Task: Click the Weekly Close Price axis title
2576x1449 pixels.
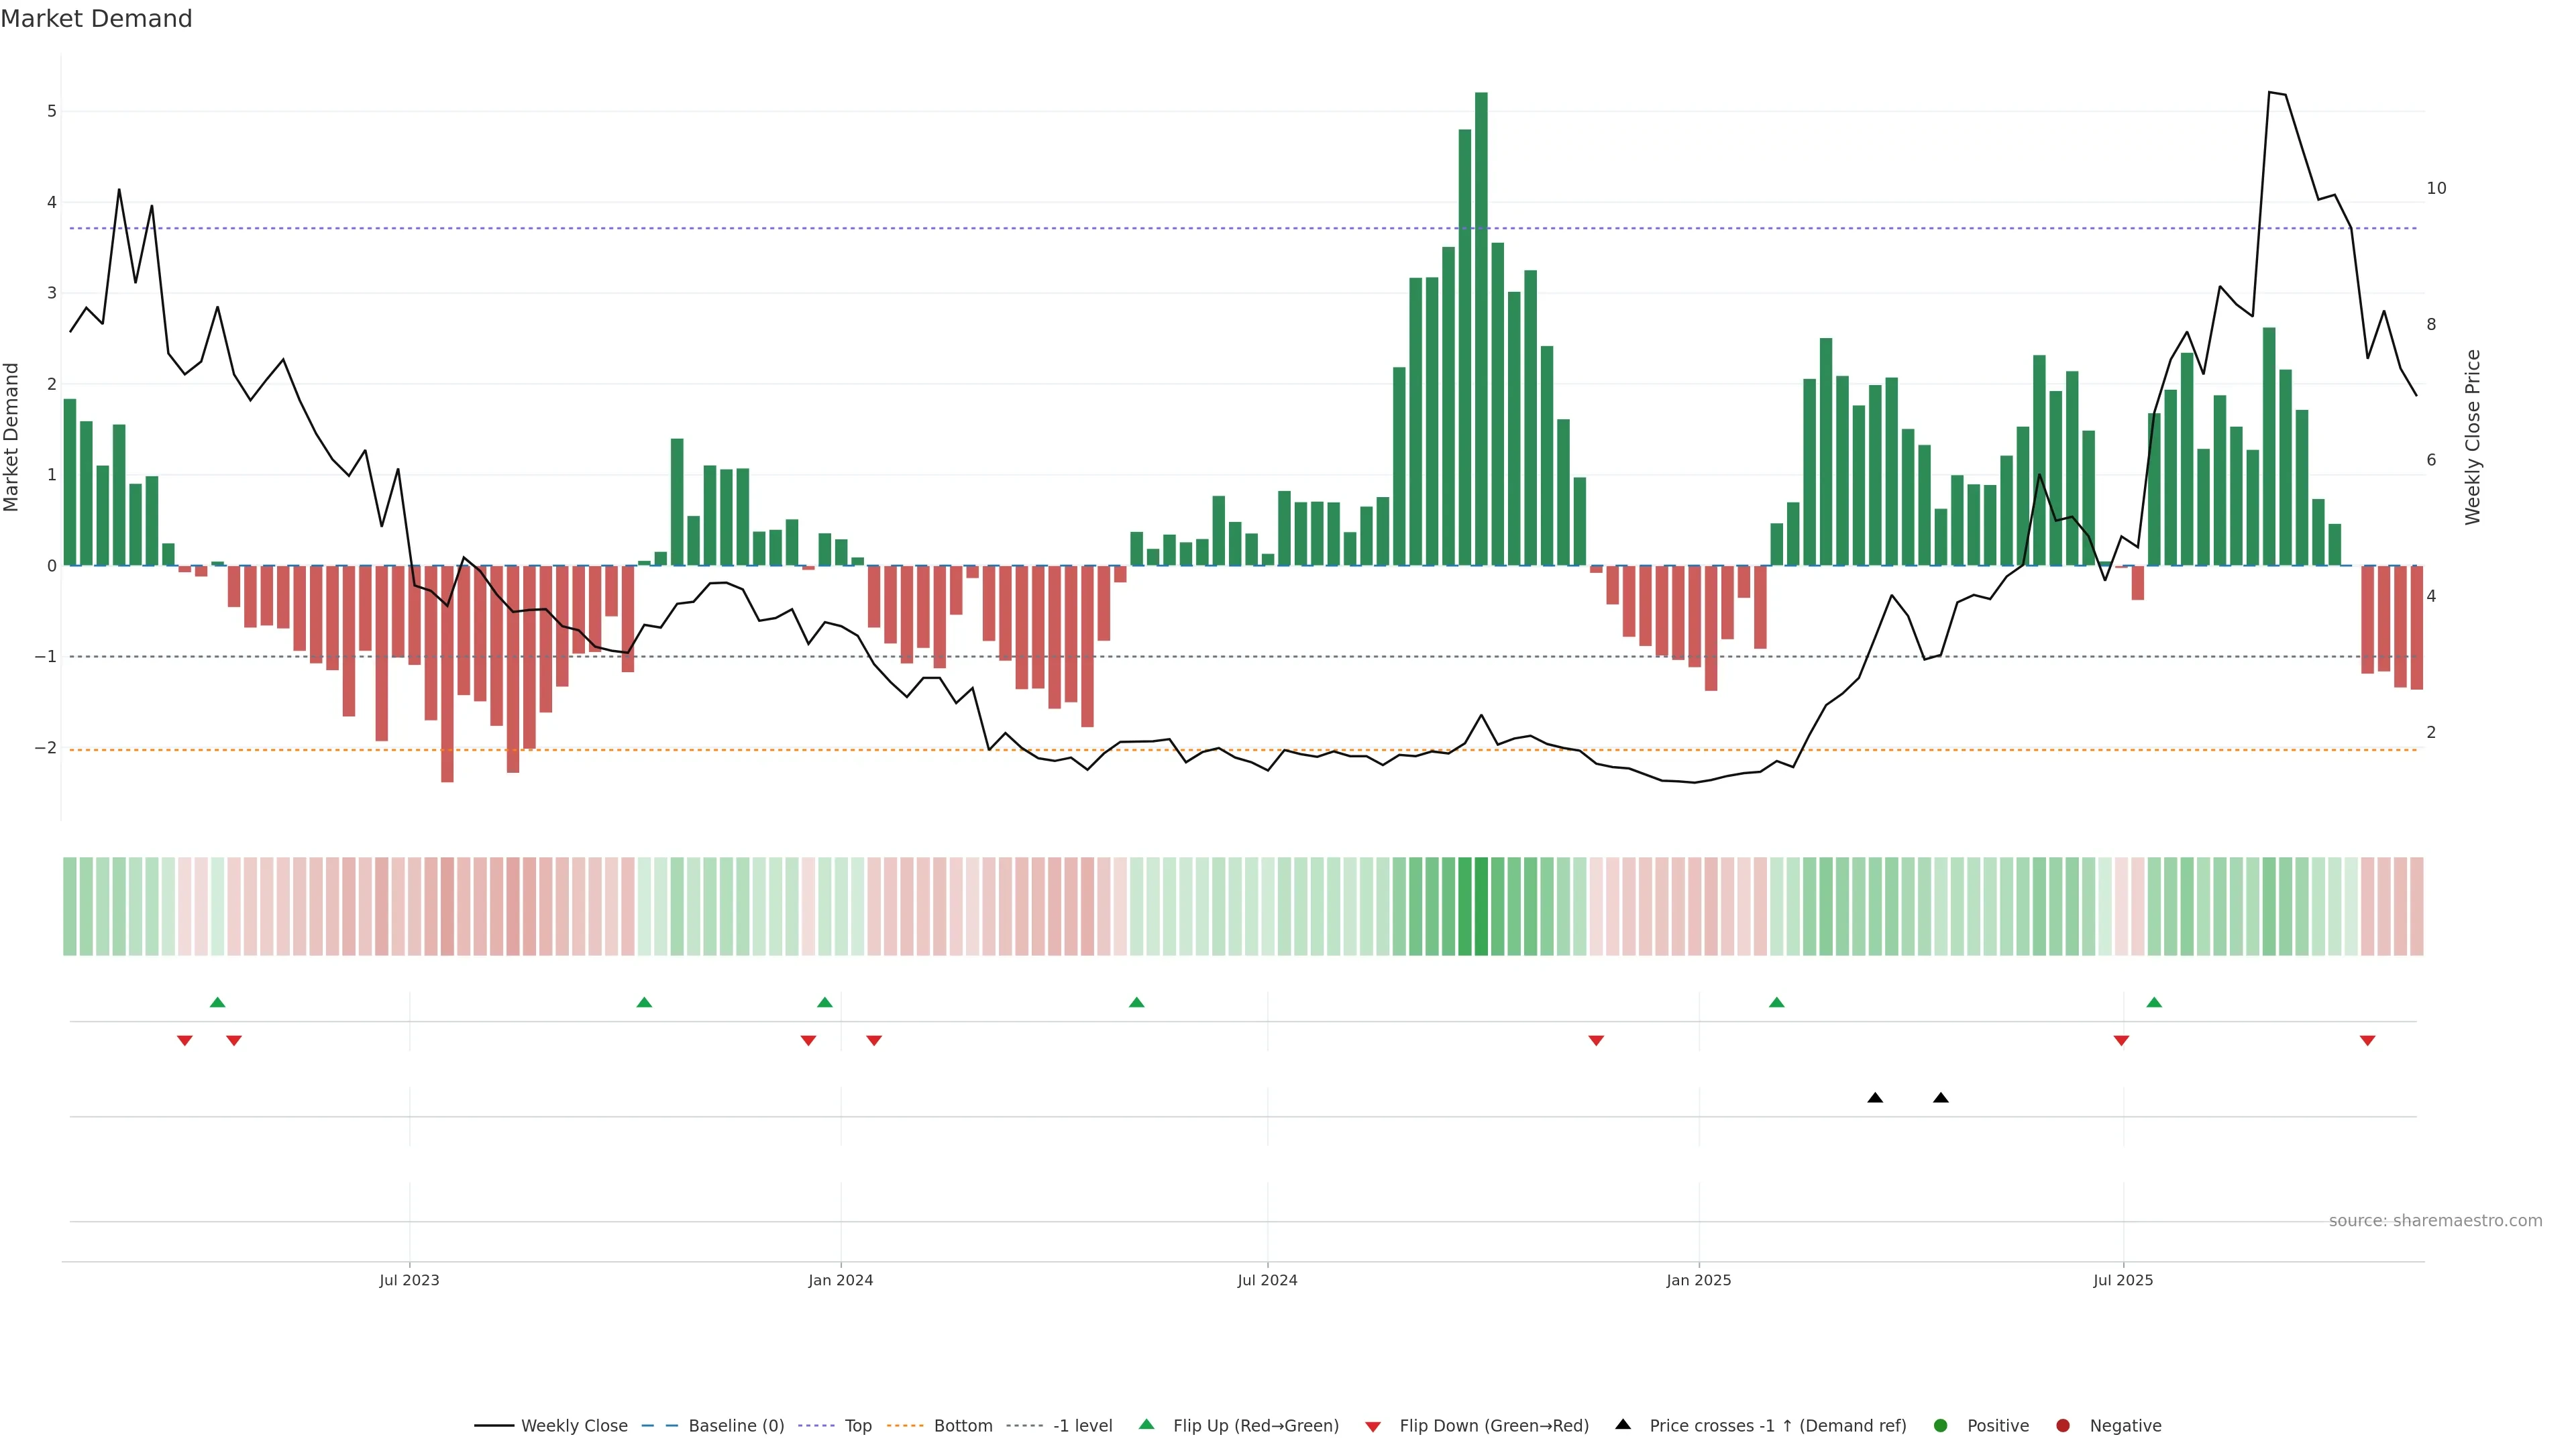Action: click(2473, 437)
